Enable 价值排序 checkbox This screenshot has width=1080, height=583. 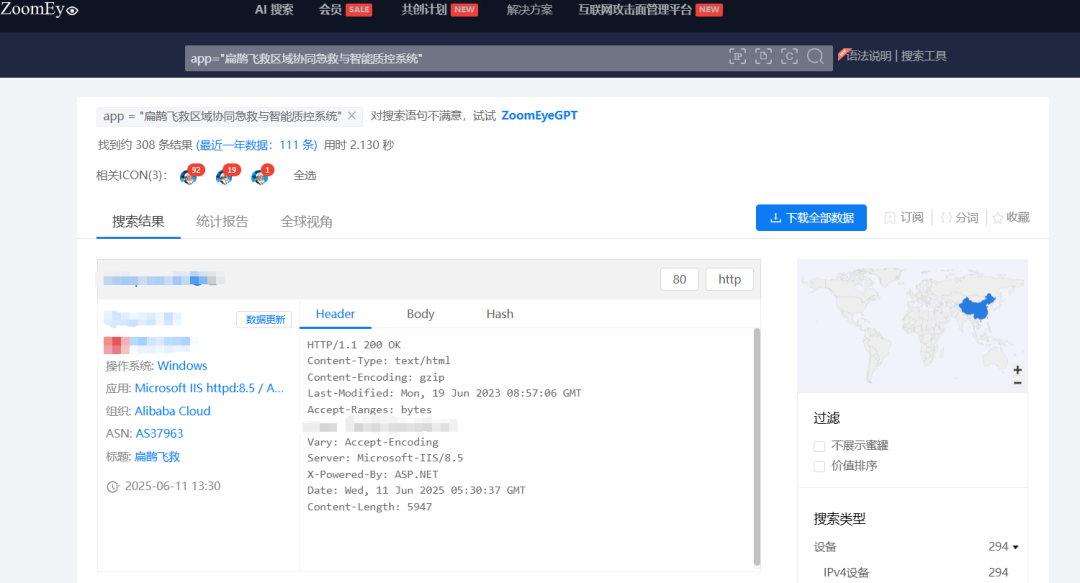819,467
